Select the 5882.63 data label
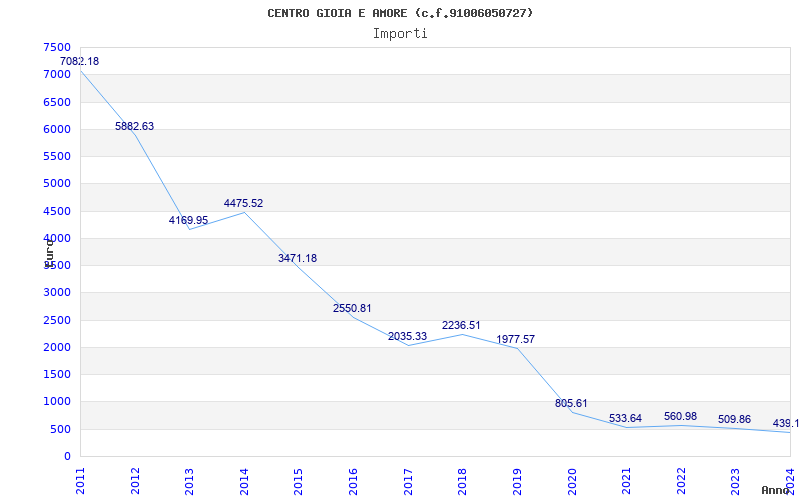The width and height of the screenshot is (800, 500). (134, 127)
